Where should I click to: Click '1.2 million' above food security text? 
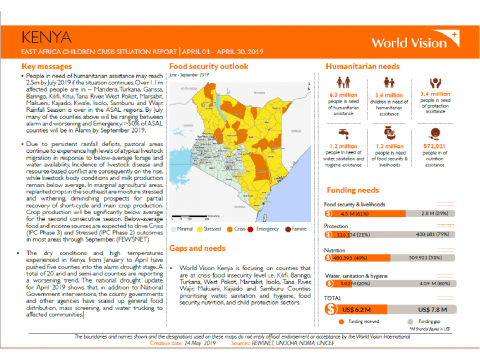click(x=389, y=146)
